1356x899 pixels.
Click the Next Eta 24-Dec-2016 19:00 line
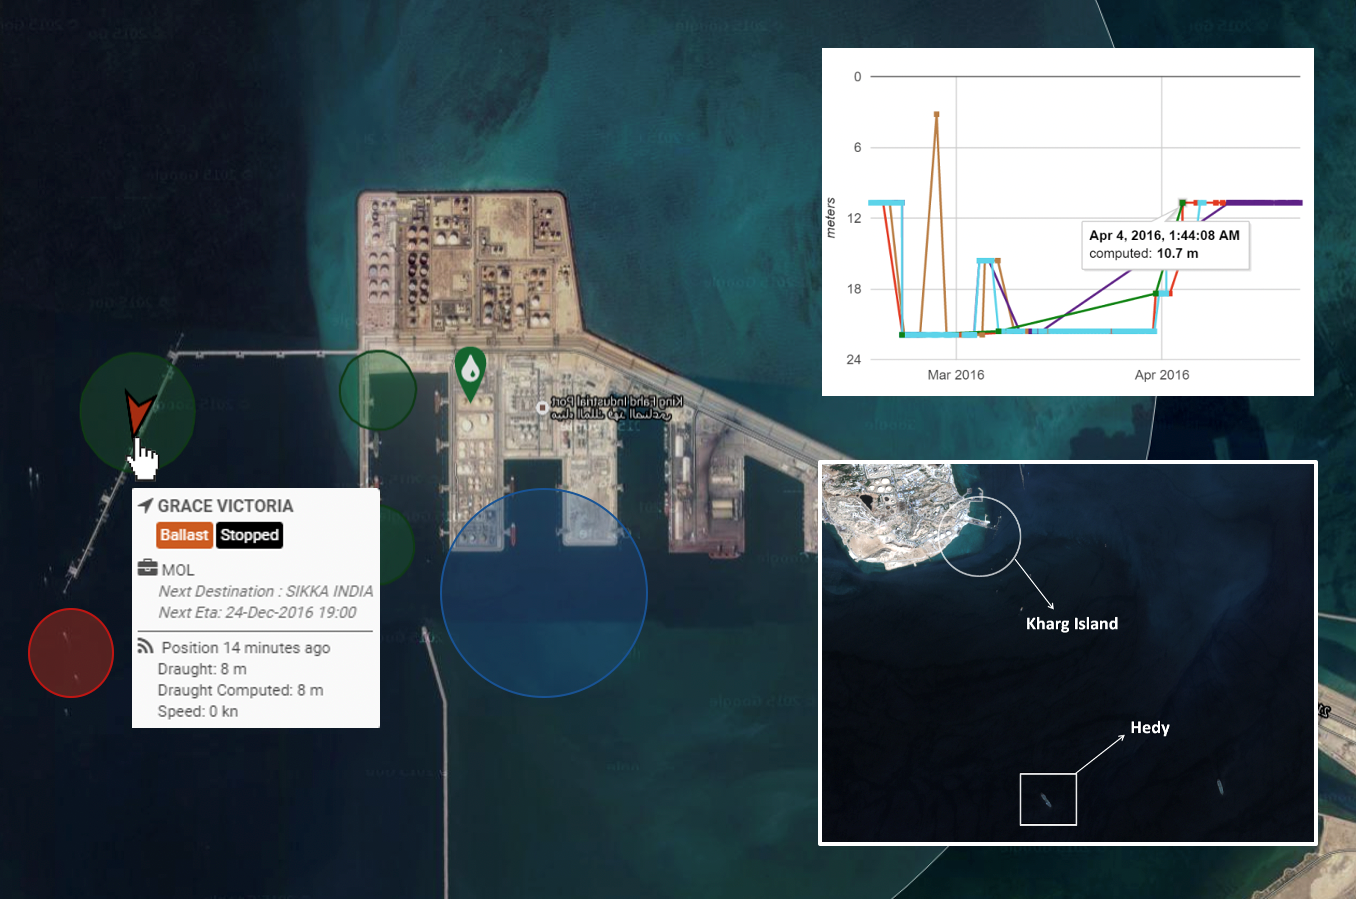click(x=257, y=612)
